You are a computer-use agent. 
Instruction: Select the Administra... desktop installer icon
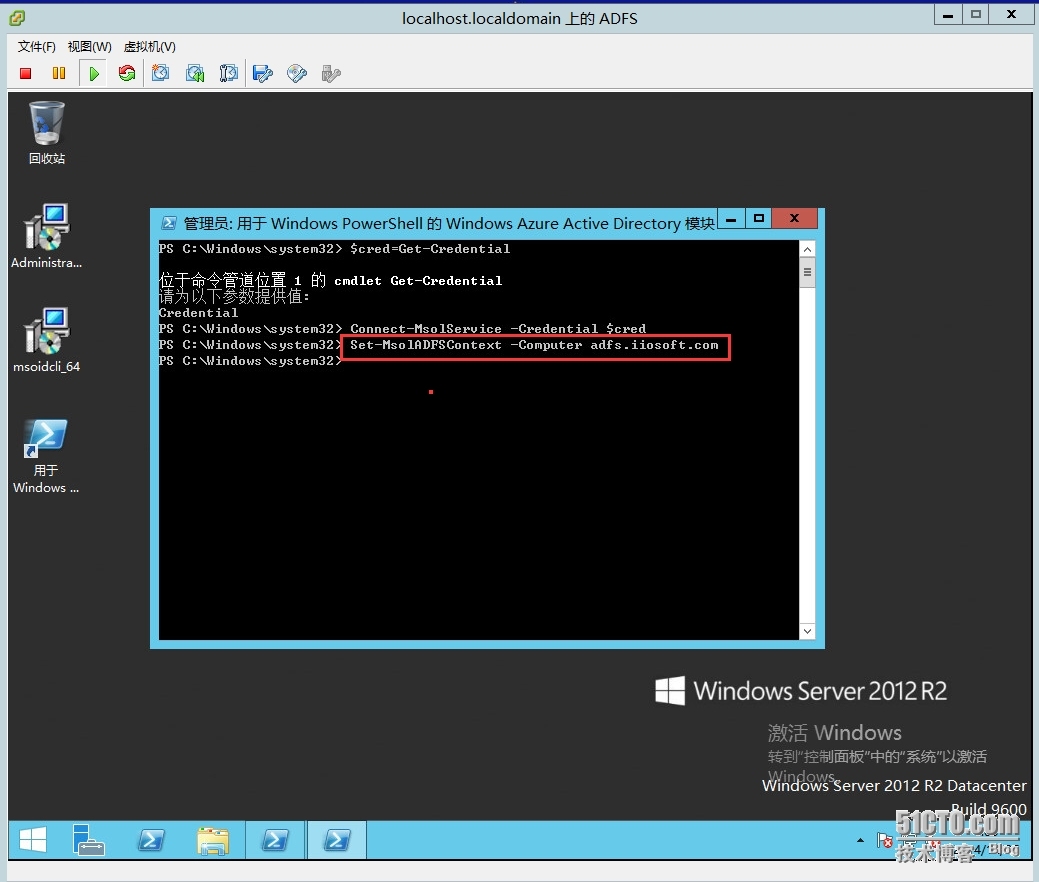(46, 236)
